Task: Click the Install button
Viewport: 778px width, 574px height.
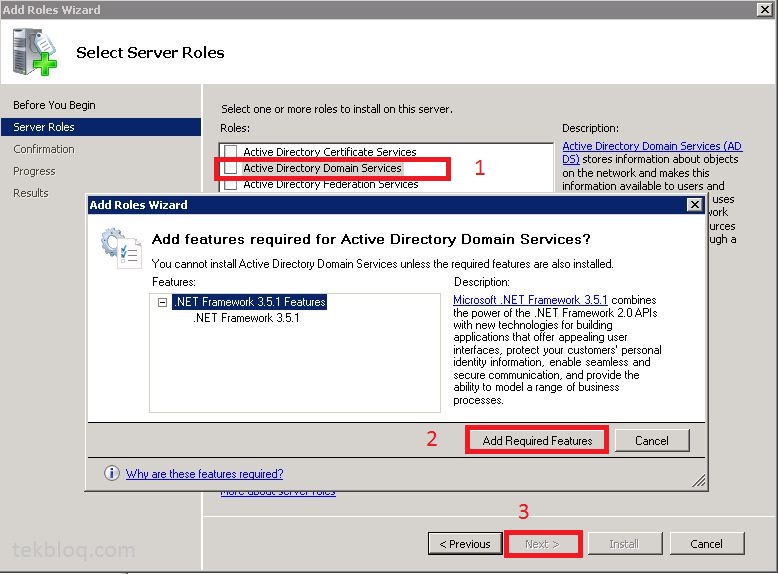Action: point(624,544)
